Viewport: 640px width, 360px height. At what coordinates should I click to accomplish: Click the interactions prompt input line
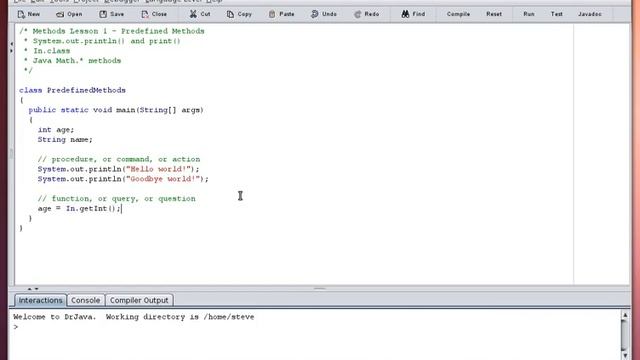coord(314,327)
